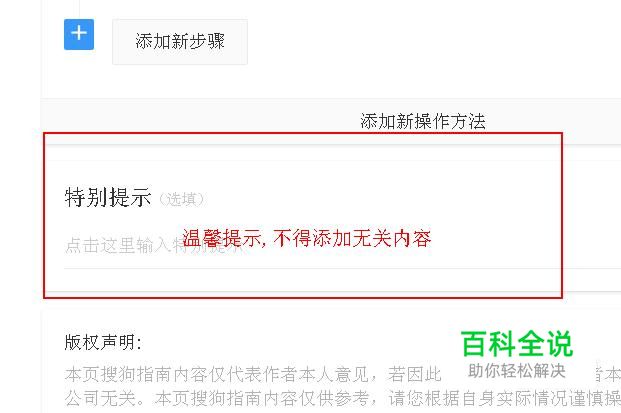Viewport: 621px width, 413px height.
Task: Click copyright line starting with 公司无关
Action: coord(342,398)
